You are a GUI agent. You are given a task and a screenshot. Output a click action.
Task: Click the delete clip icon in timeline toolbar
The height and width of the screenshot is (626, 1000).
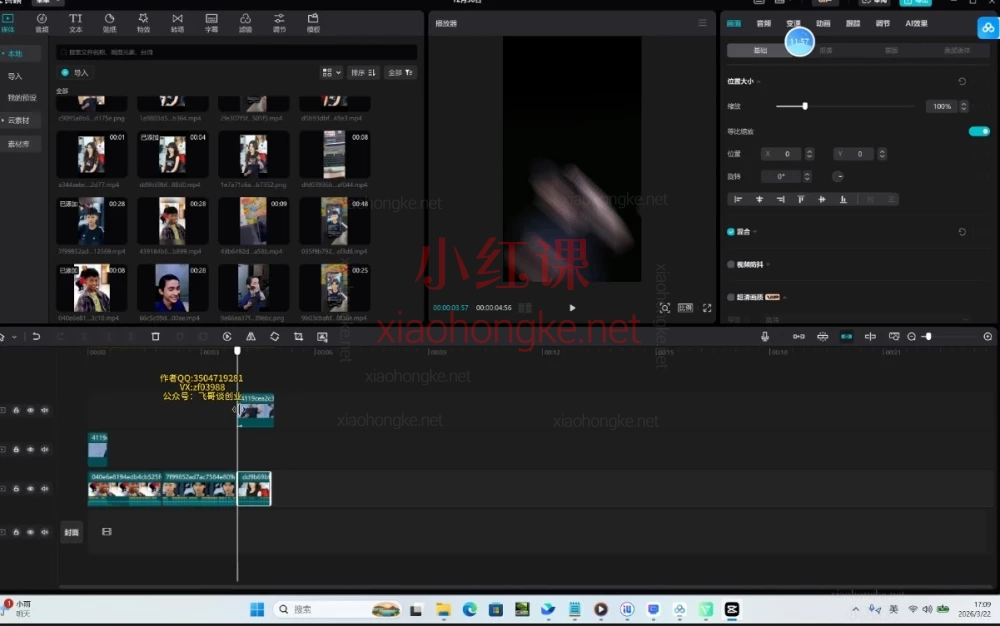tap(155, 336)
